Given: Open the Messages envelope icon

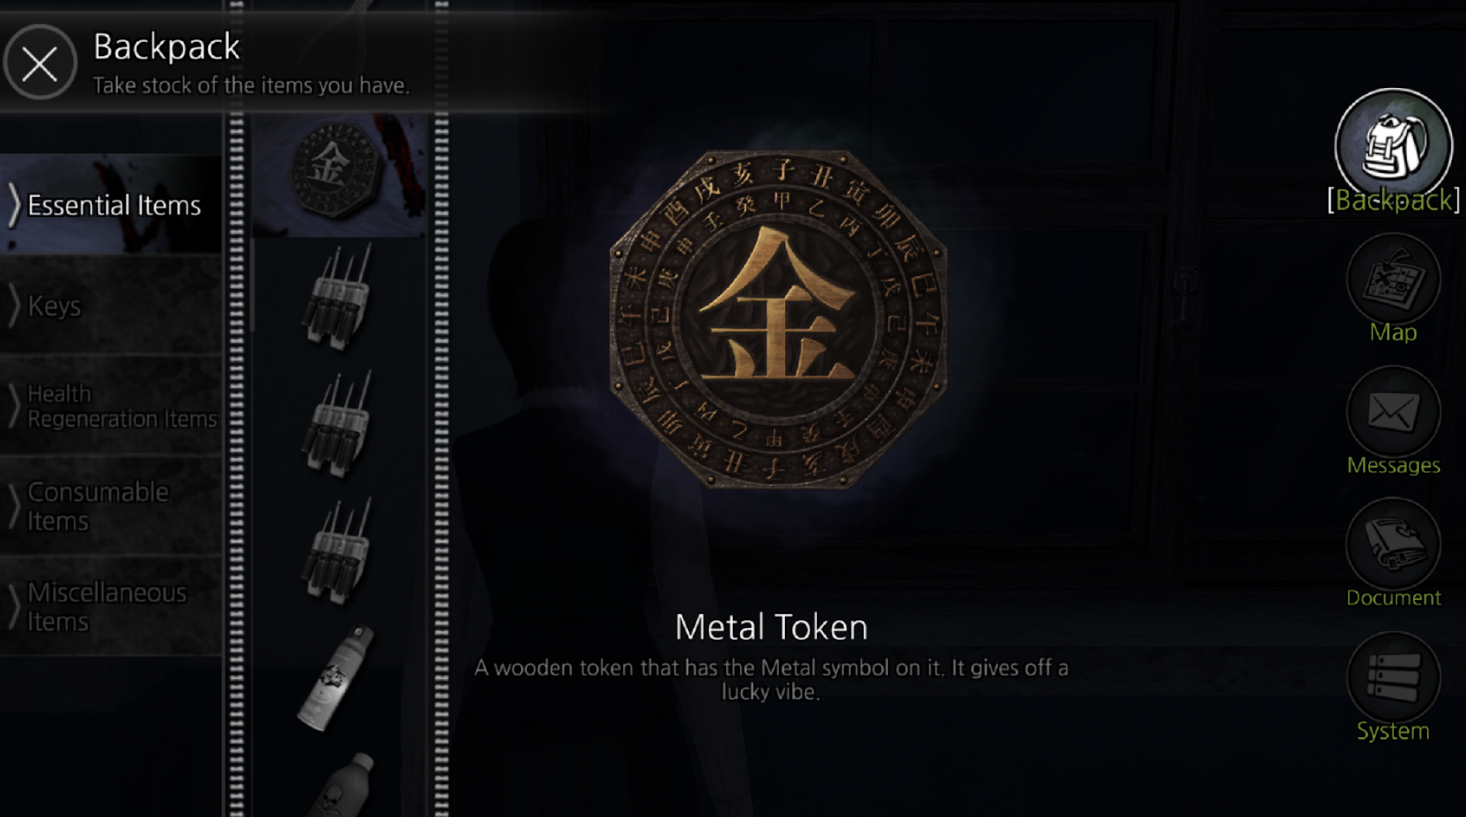Looking at the screenshot, I should pyautogui.click(x=1393, y=412).
